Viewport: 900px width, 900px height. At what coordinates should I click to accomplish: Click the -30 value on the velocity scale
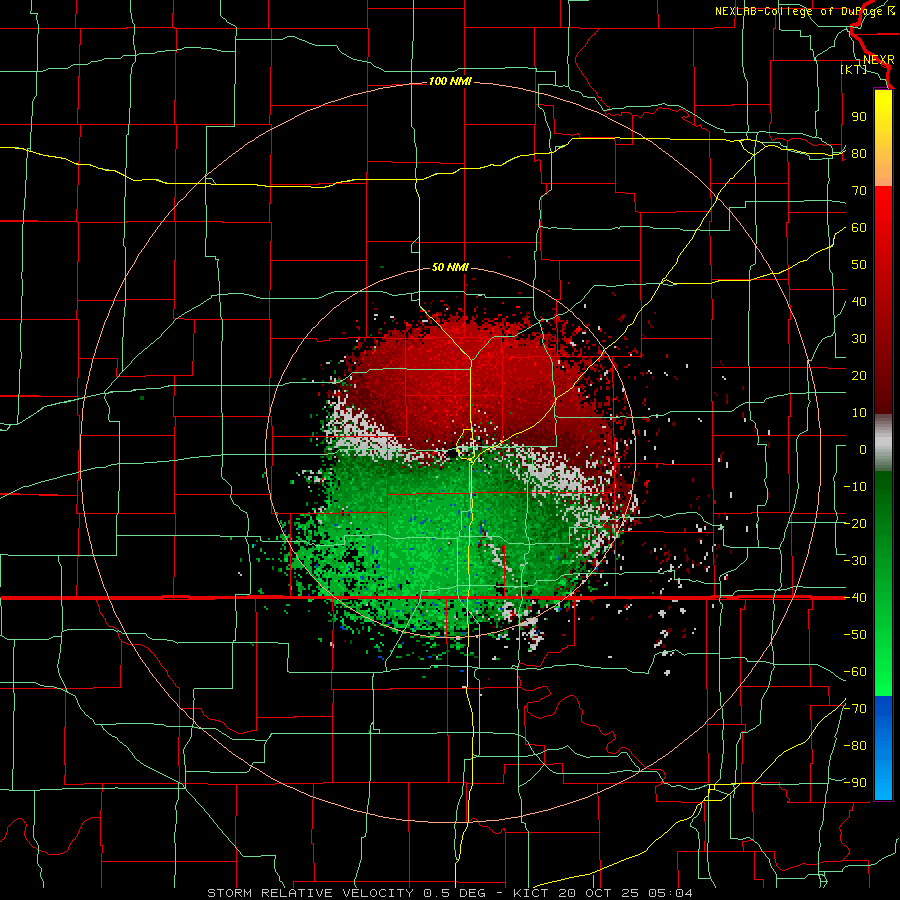coord(855,561)
